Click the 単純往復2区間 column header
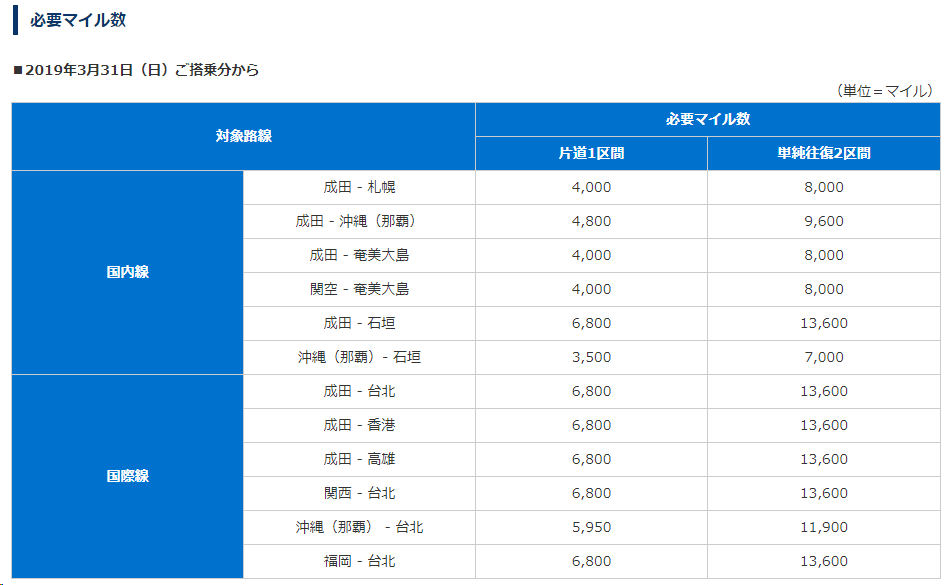 point(824,154)
